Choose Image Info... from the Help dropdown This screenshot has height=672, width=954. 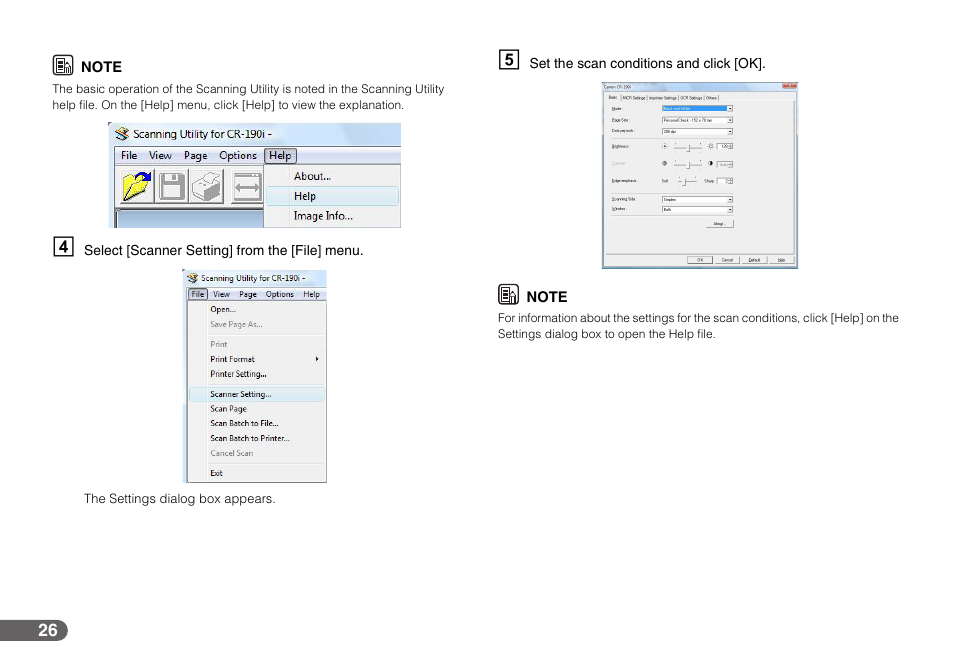pos(323,216)
